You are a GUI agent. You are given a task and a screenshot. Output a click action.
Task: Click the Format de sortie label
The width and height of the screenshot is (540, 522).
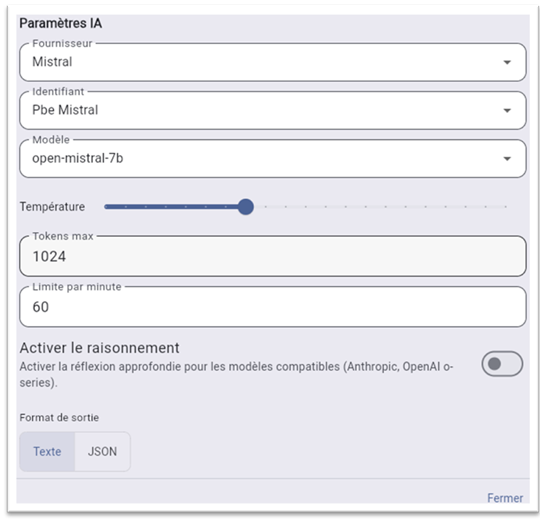coord(59,418)
